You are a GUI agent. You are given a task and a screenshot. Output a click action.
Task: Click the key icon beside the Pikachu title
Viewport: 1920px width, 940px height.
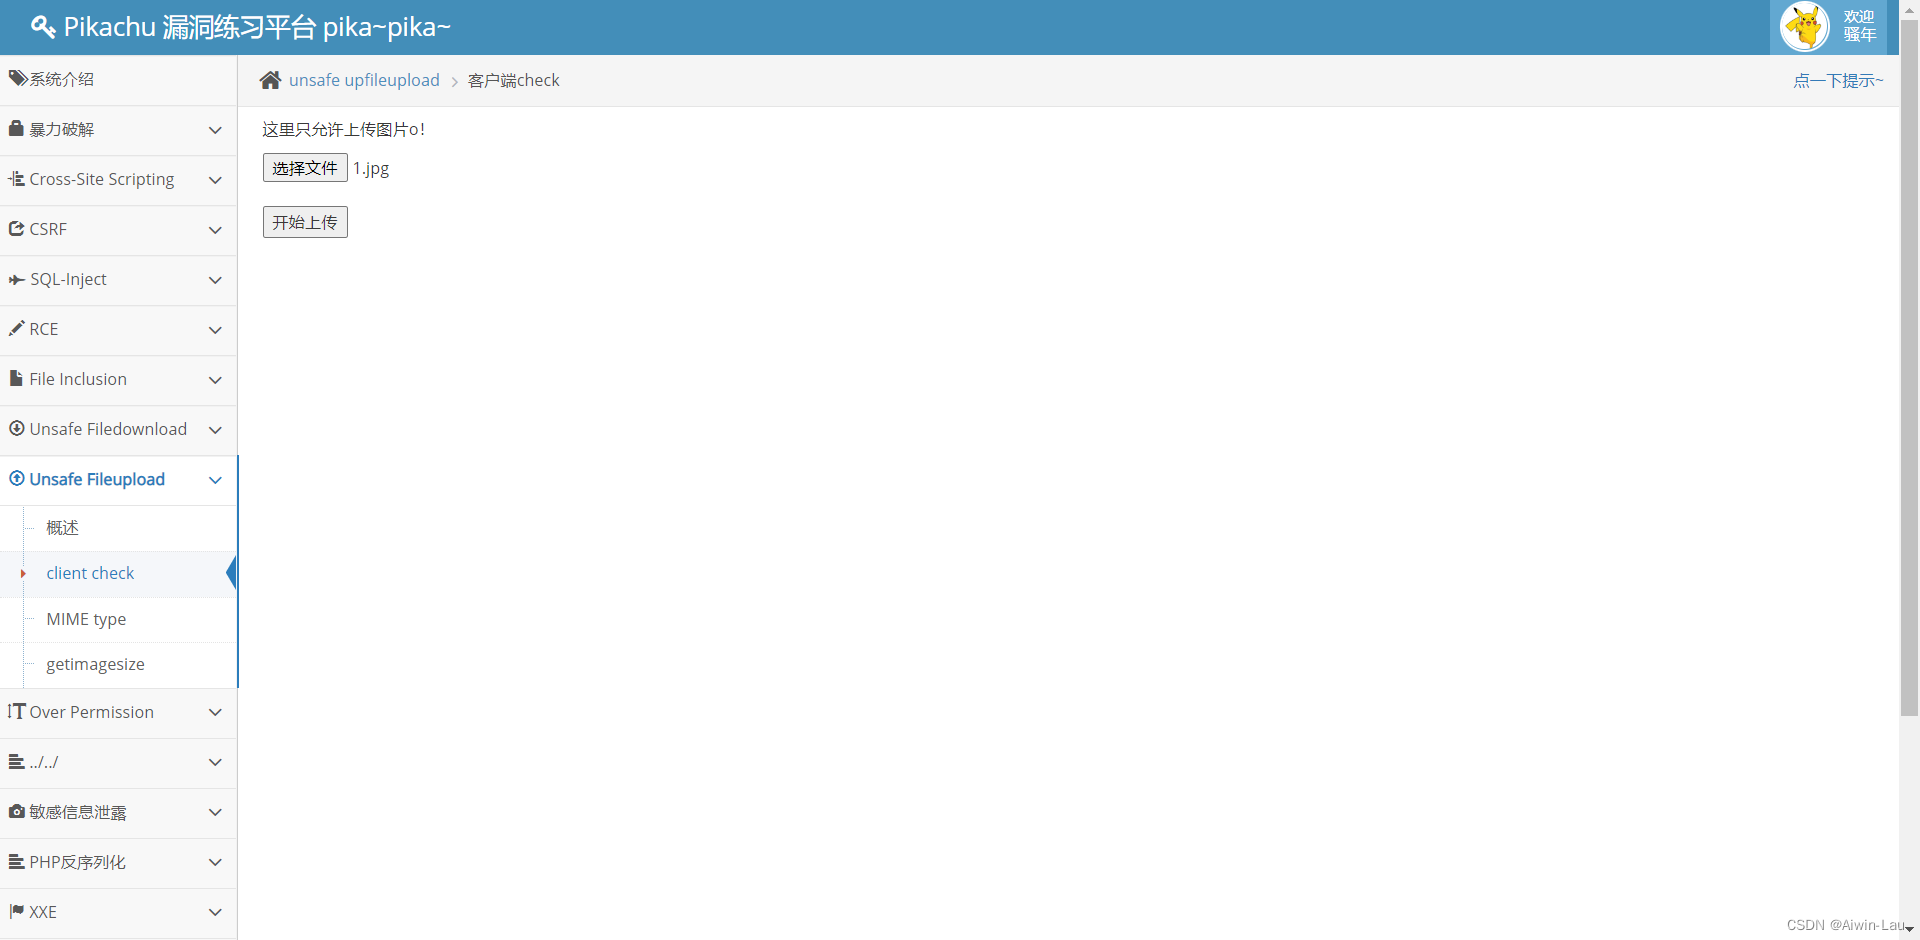[x=43, y=27]
